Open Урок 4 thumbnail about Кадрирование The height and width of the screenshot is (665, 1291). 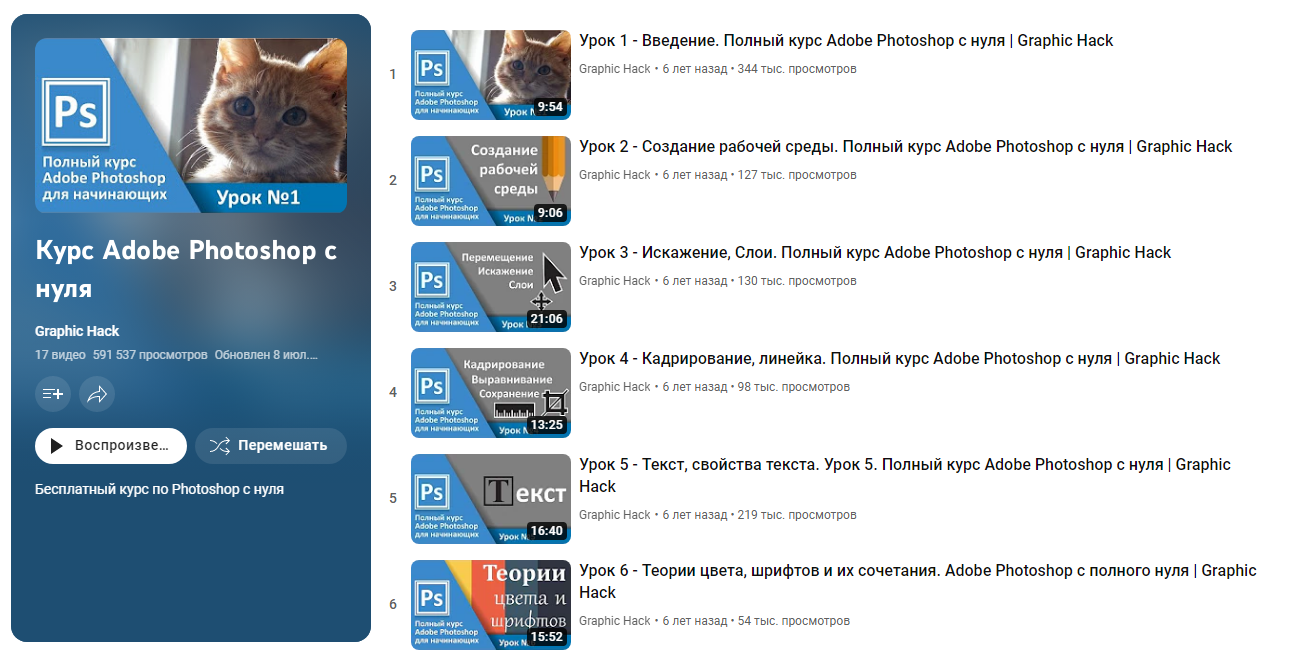click(491, 393)
